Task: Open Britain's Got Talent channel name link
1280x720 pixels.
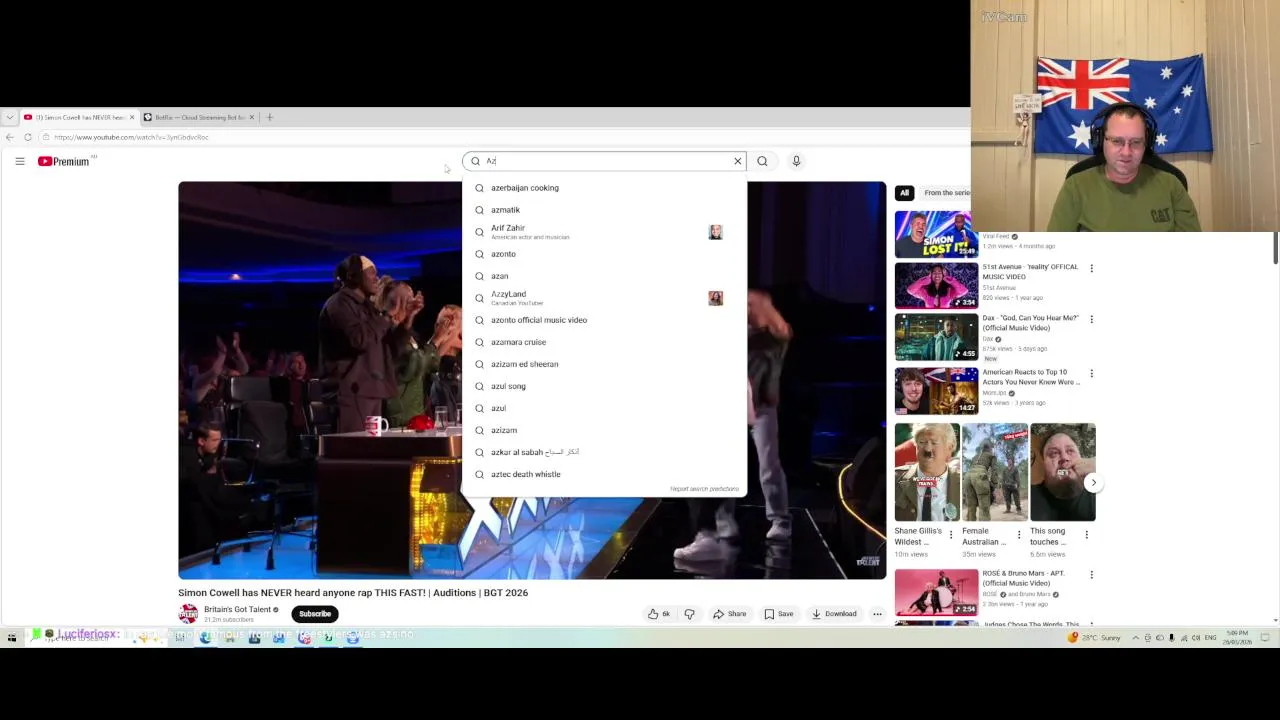Action: [237, 609]
